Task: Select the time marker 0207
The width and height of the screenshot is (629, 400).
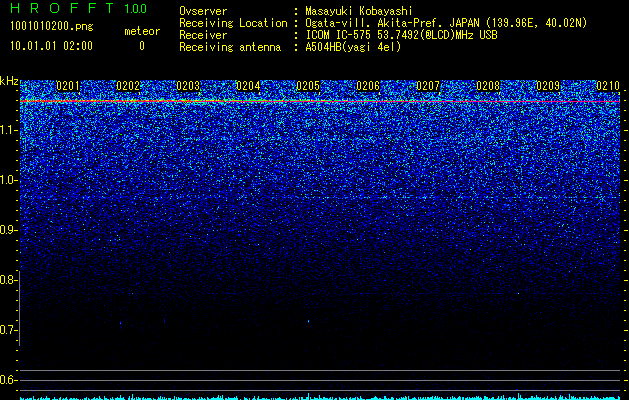Action: click(x=428, y=86)
